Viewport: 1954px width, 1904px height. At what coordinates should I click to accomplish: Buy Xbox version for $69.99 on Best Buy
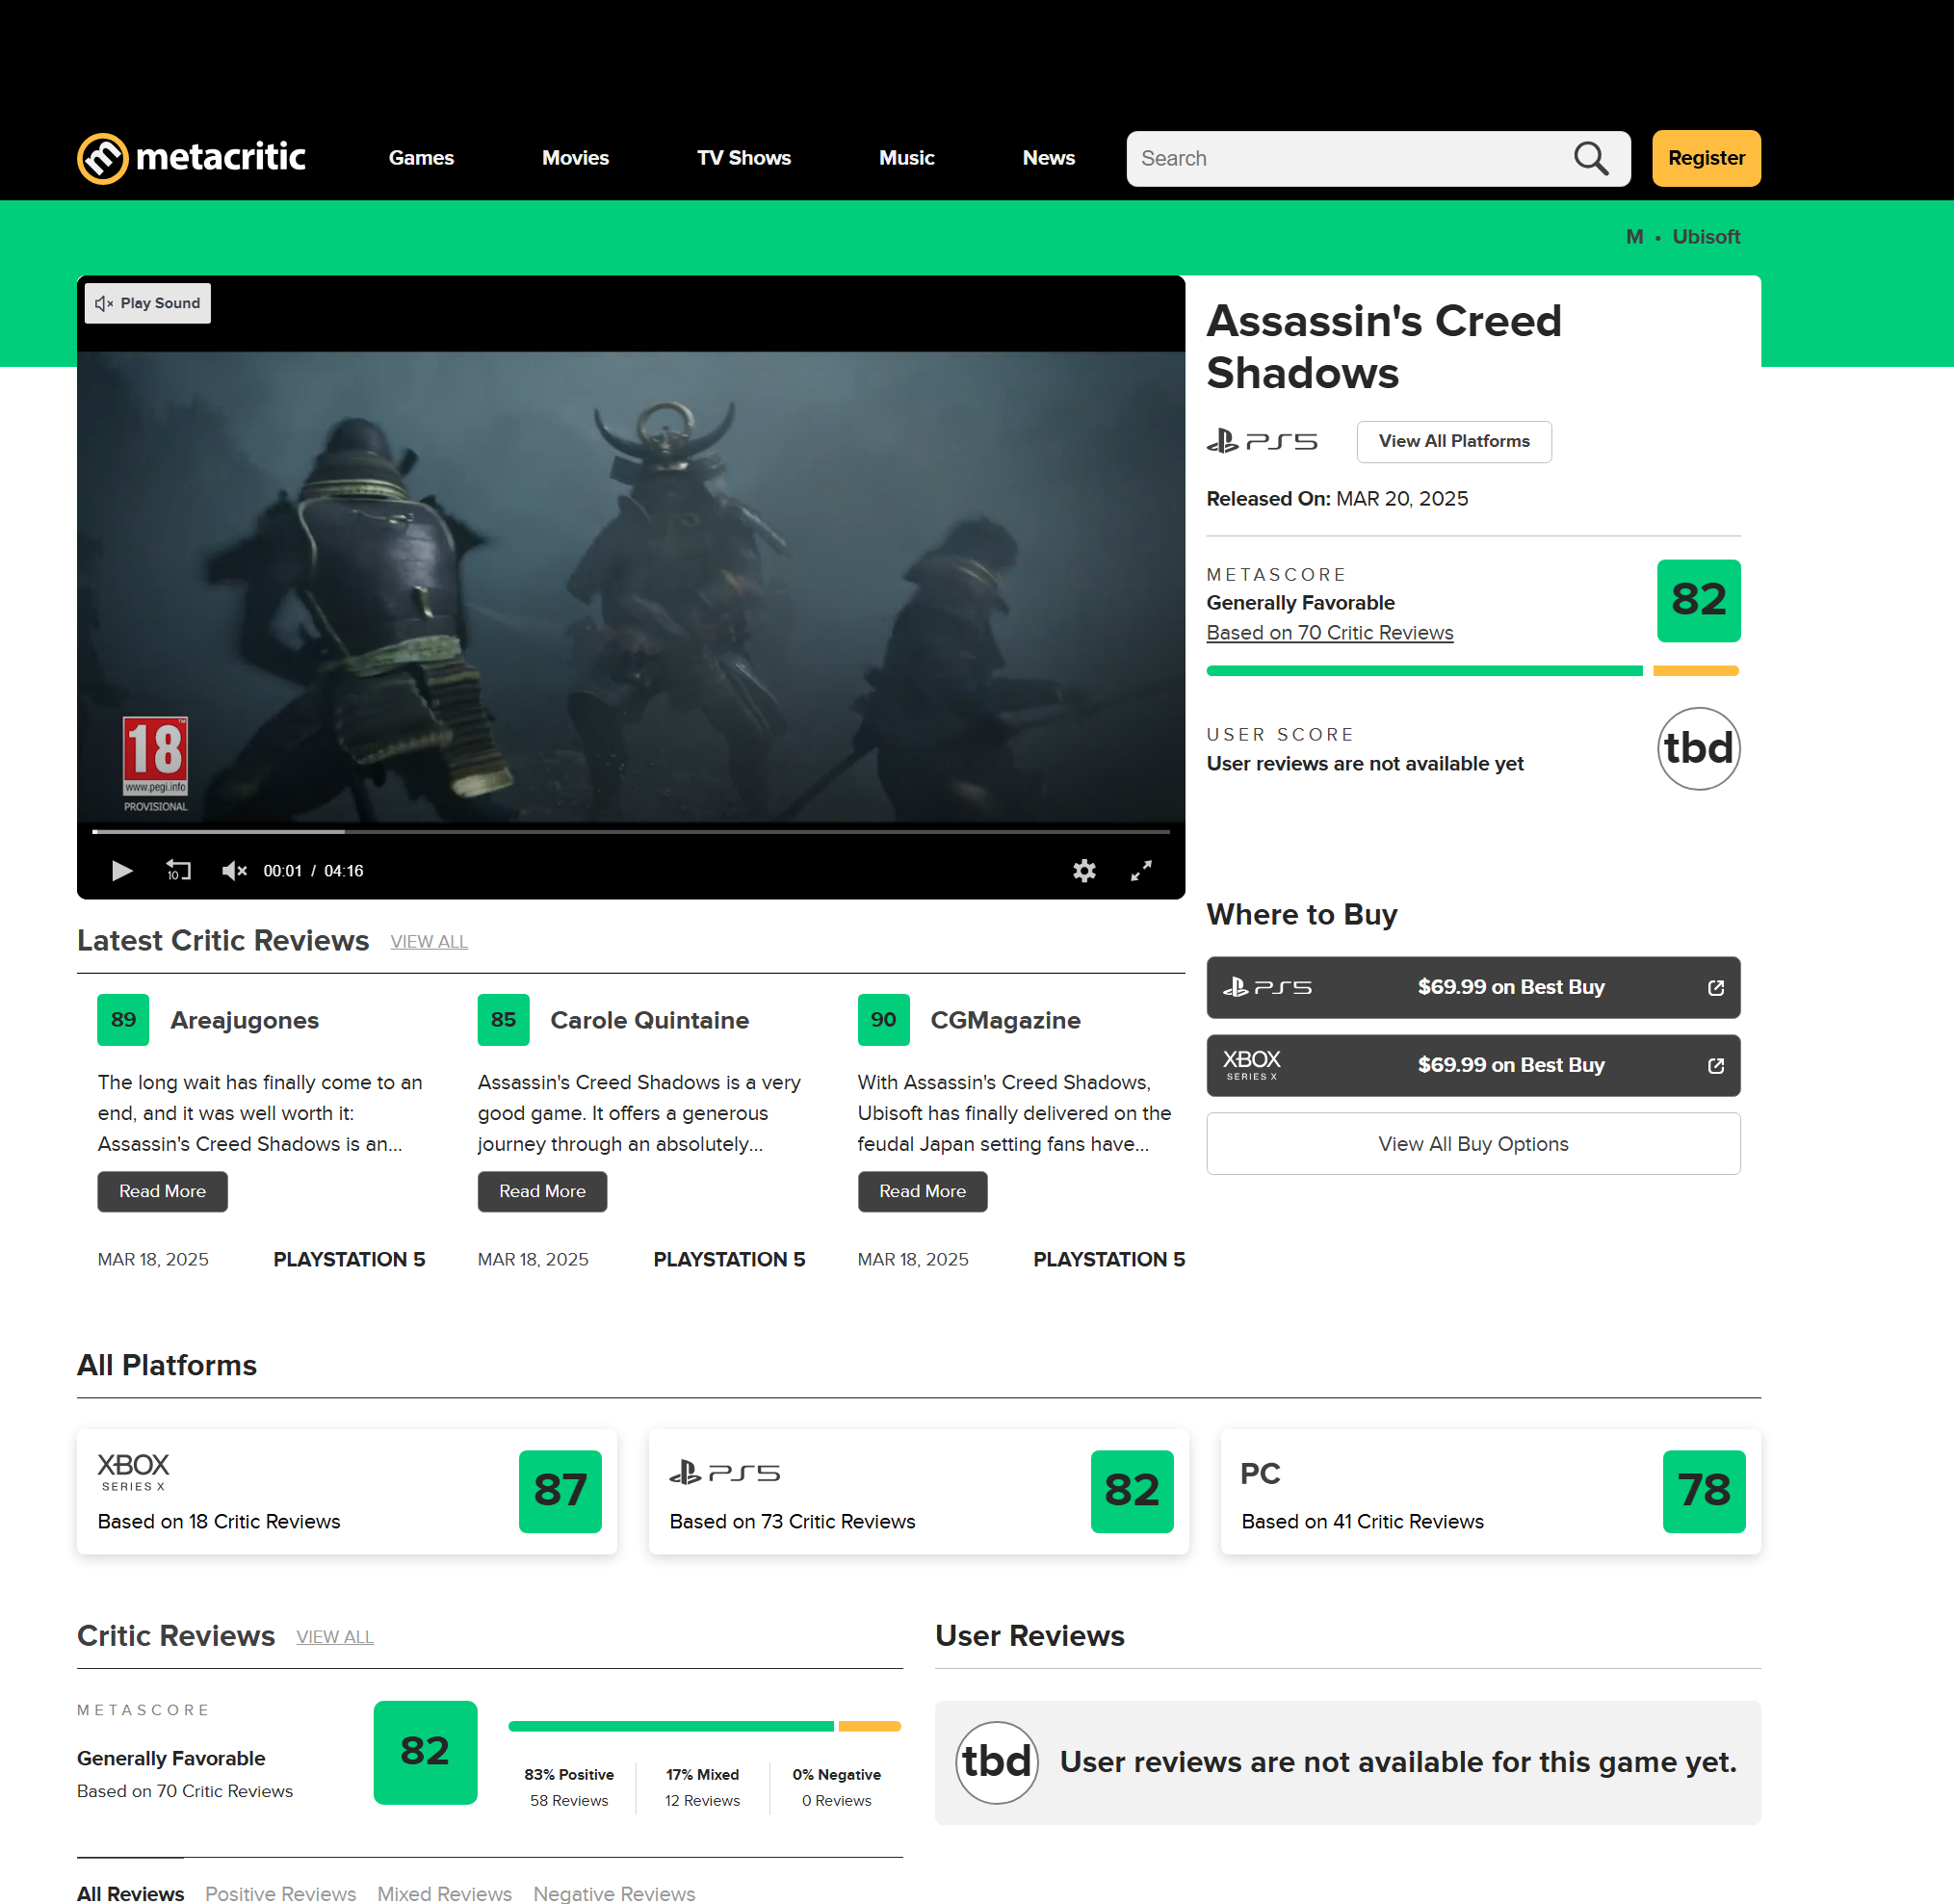point(1473,1066)
